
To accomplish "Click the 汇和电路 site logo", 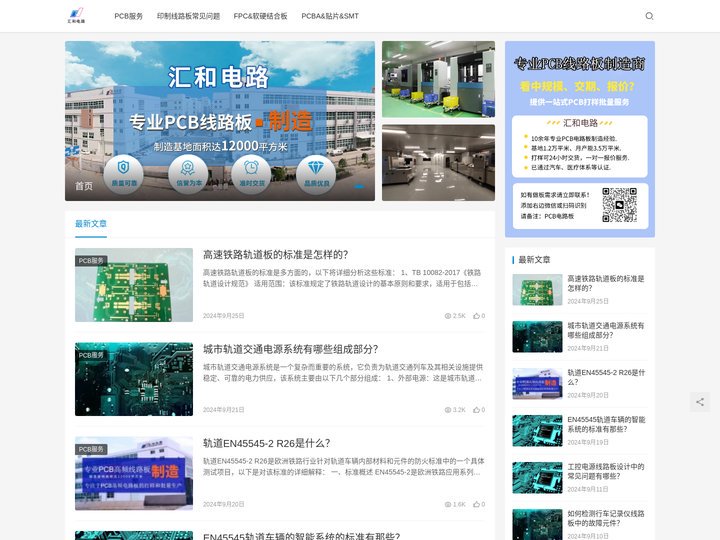I will point(76,16).
